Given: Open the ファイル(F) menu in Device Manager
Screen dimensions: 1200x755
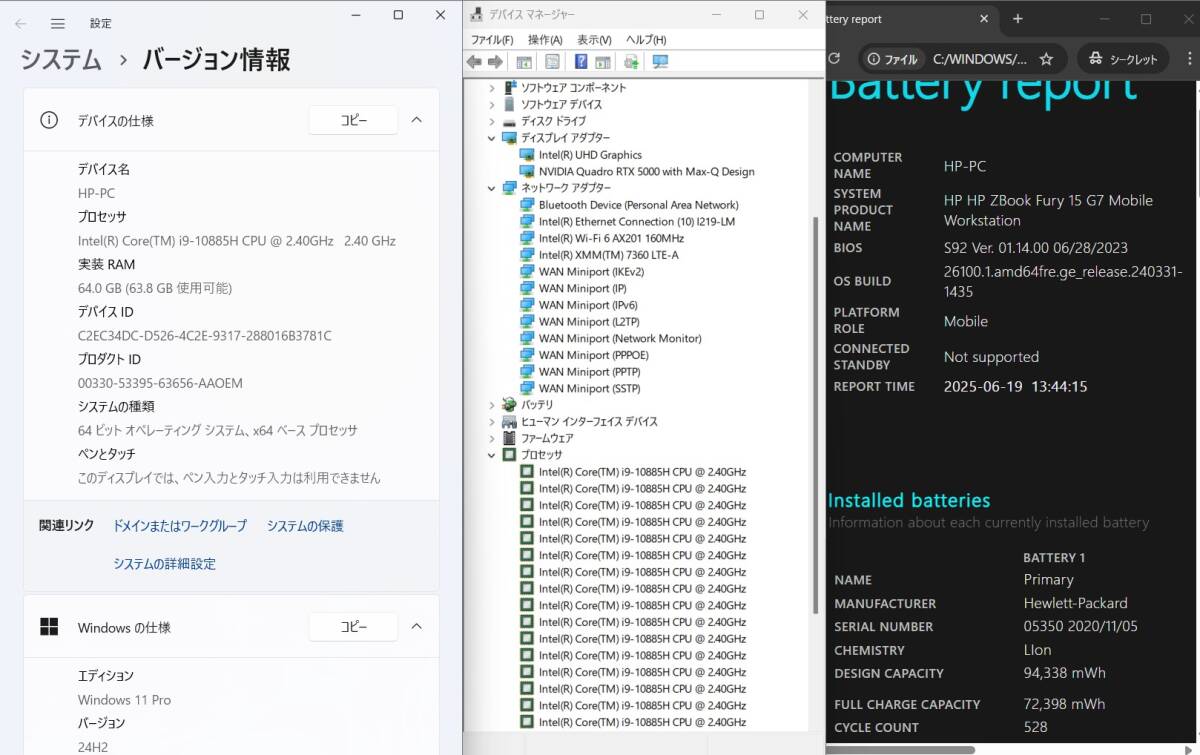Looking at the screenshot, I should tap(492, 40).
